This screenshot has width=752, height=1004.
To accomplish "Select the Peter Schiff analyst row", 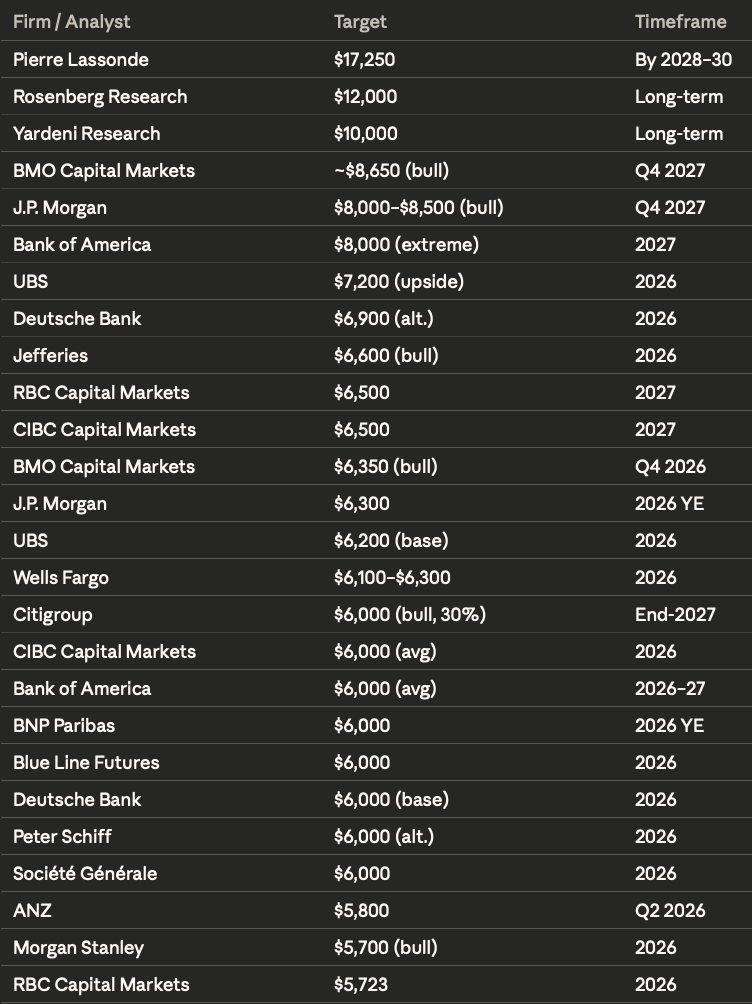I will coord(62,837).
